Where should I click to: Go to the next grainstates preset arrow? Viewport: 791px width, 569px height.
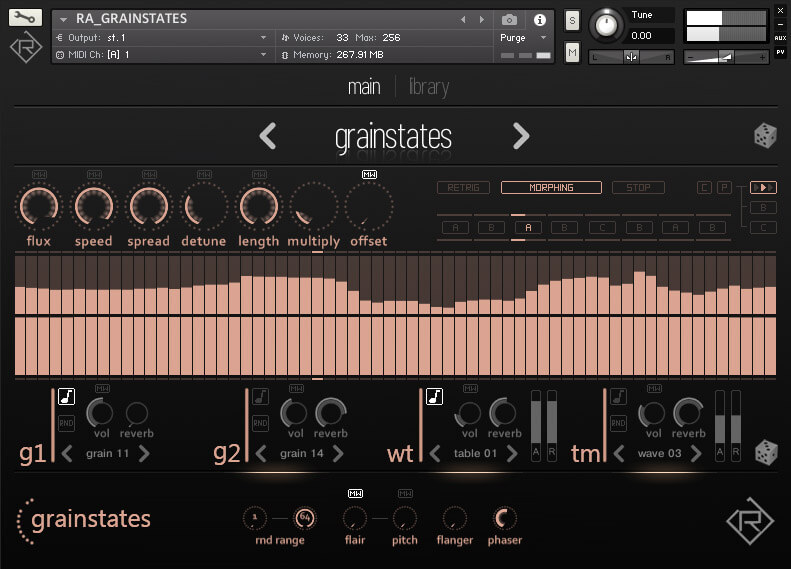(521, 137)
